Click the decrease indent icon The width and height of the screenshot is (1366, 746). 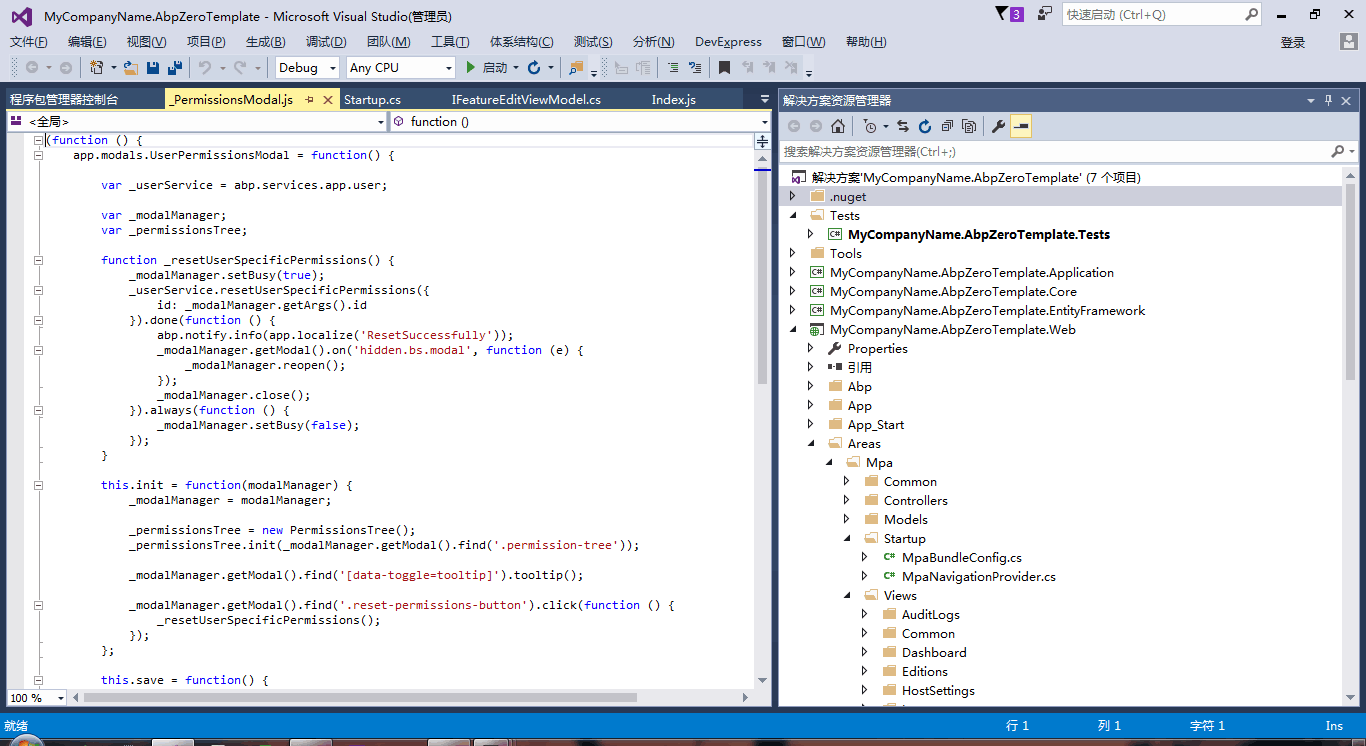[x=671, y=67]
